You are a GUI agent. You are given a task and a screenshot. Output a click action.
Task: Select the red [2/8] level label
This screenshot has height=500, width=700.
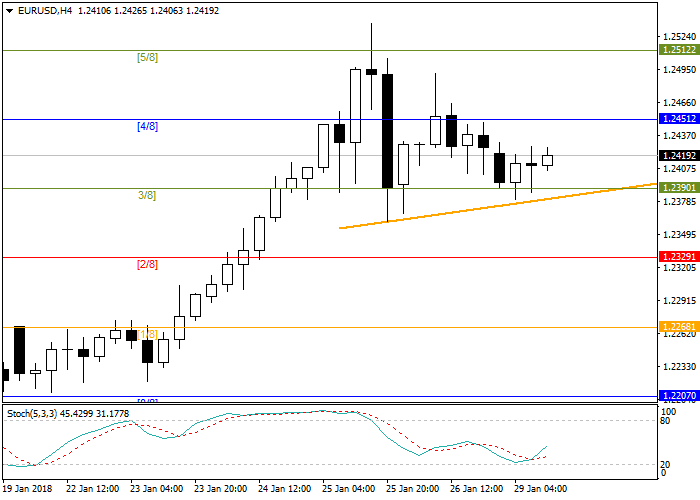click(147, 264)
